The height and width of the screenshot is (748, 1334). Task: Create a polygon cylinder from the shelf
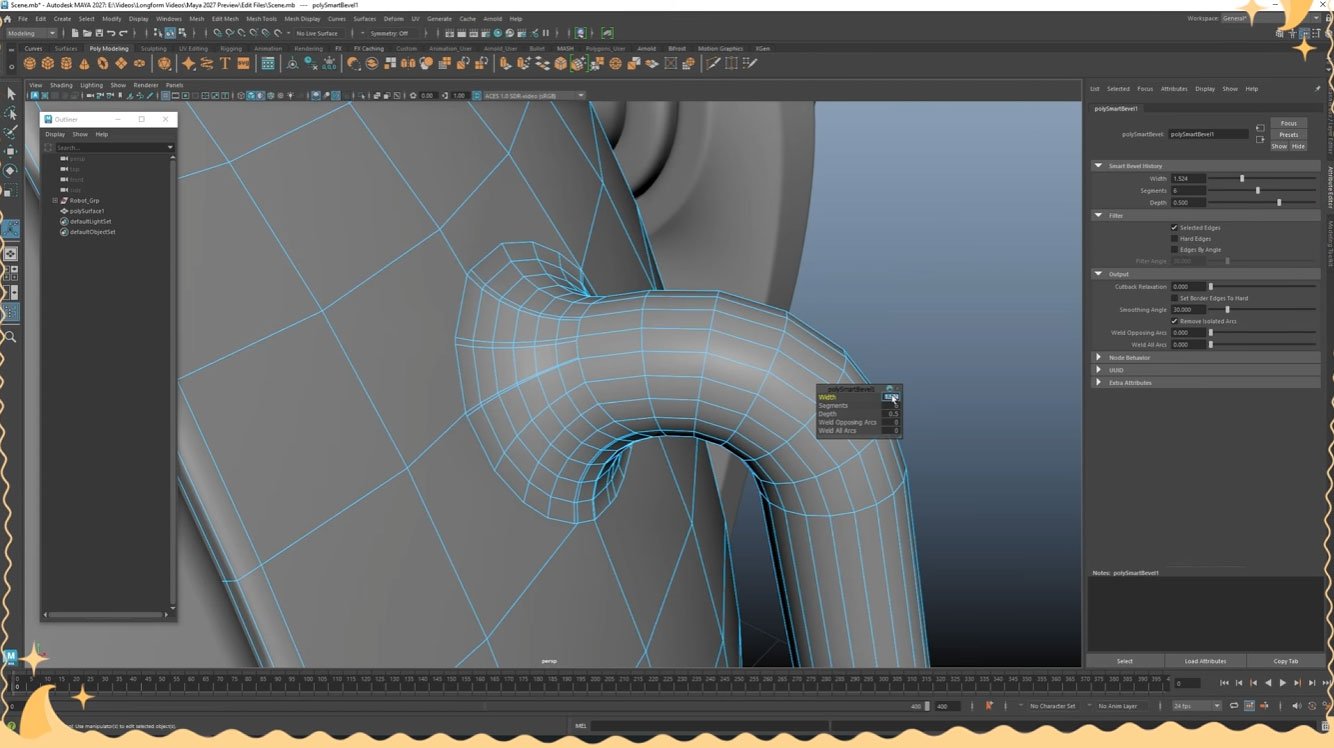tap(66, 63)
